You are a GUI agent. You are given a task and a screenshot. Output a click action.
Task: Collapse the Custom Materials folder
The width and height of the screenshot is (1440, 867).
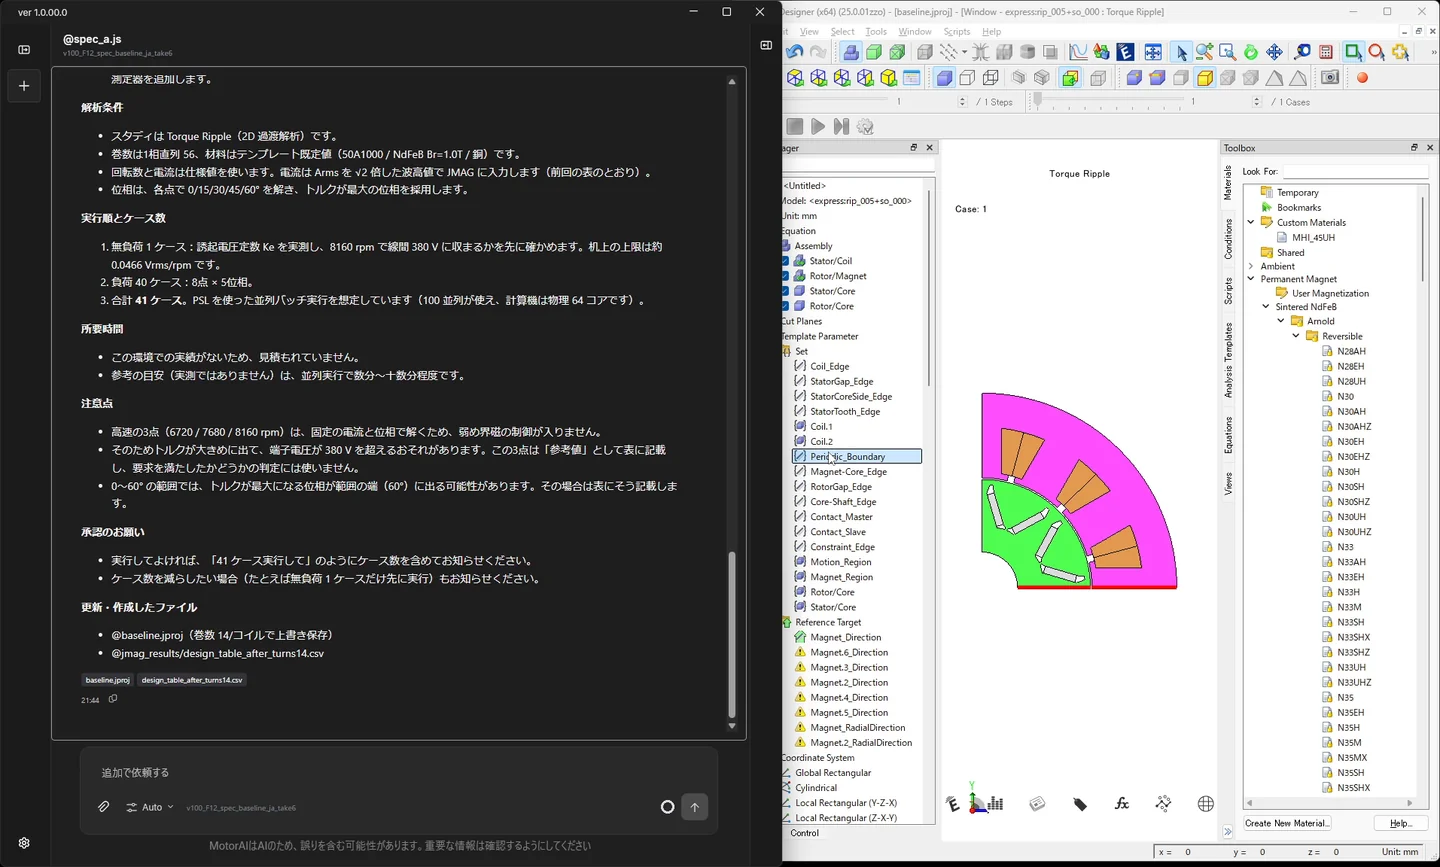tap(1251, 222)
